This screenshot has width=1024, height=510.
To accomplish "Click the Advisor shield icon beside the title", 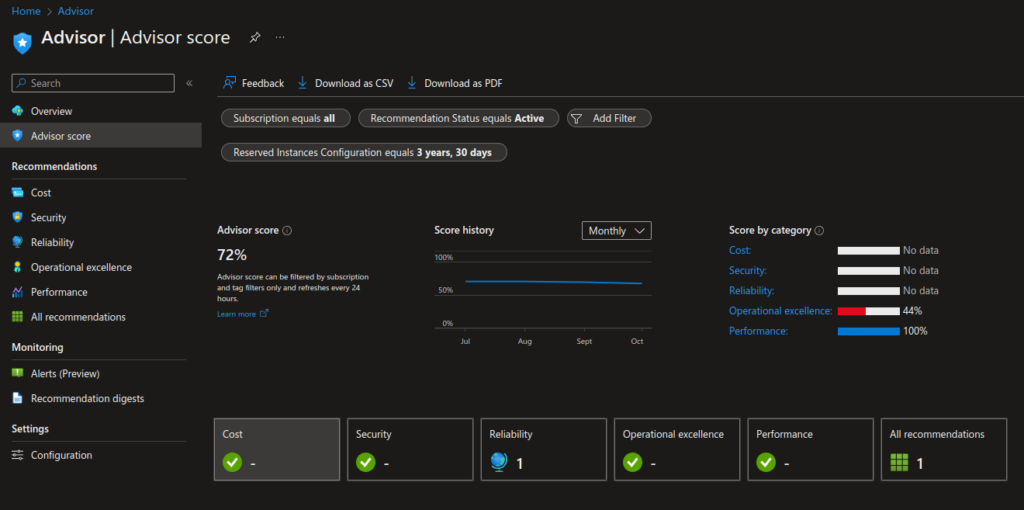I will point(23,42).
